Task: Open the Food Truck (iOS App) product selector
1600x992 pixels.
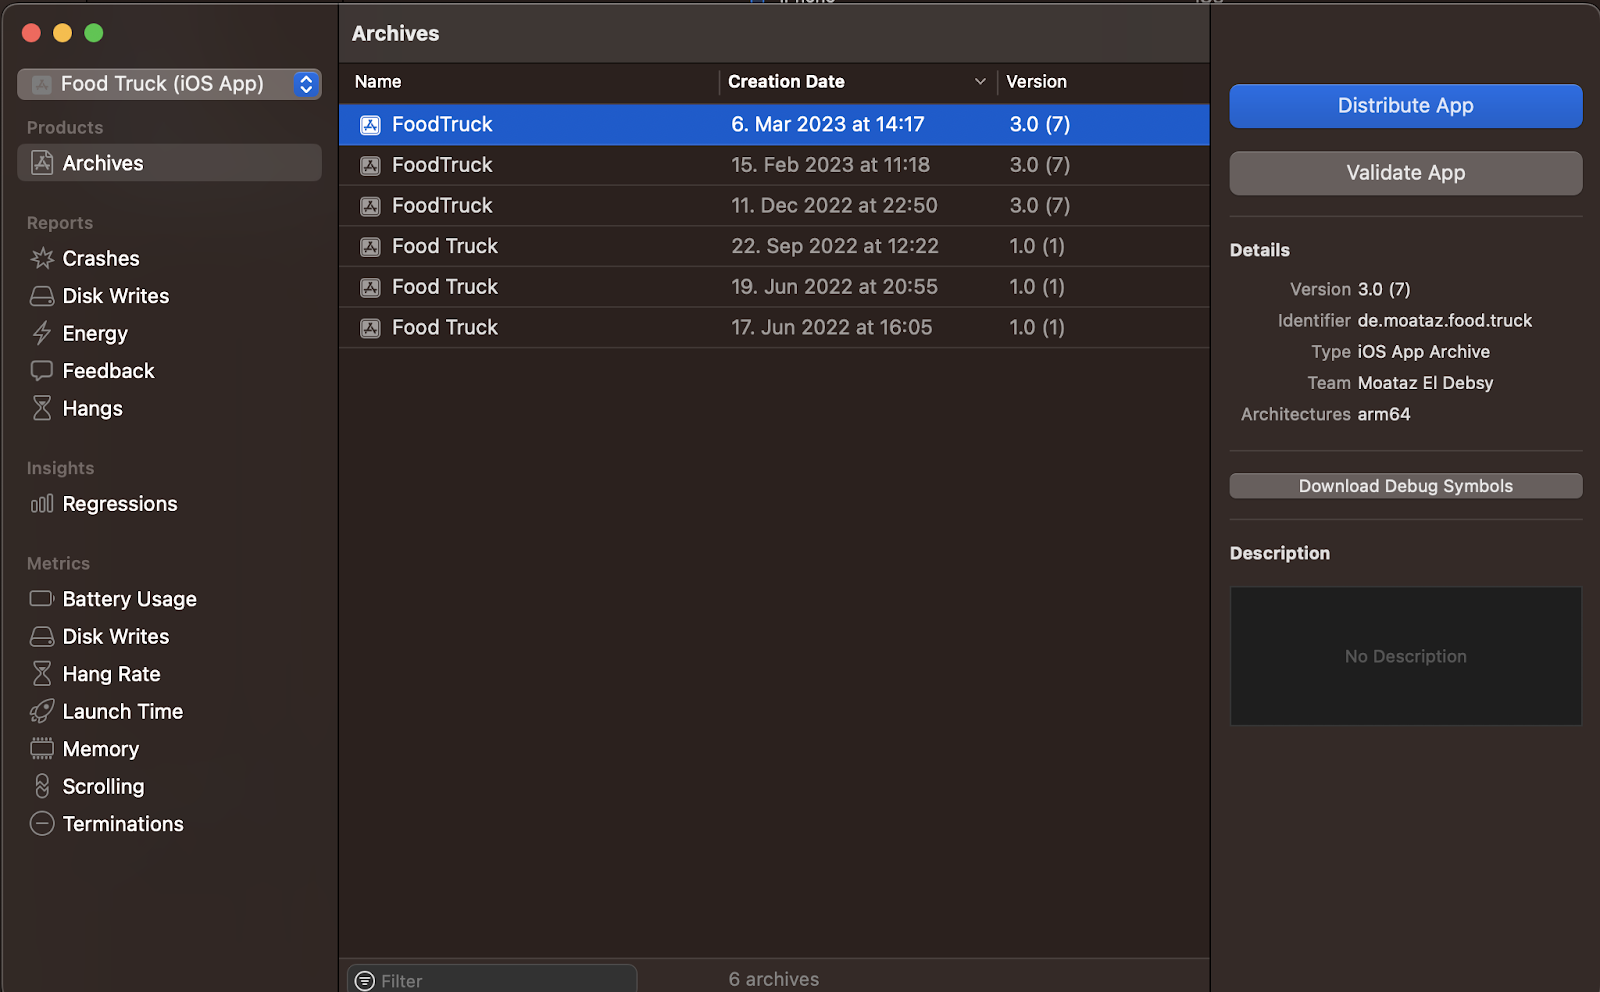Action: (x=169, y=84)
